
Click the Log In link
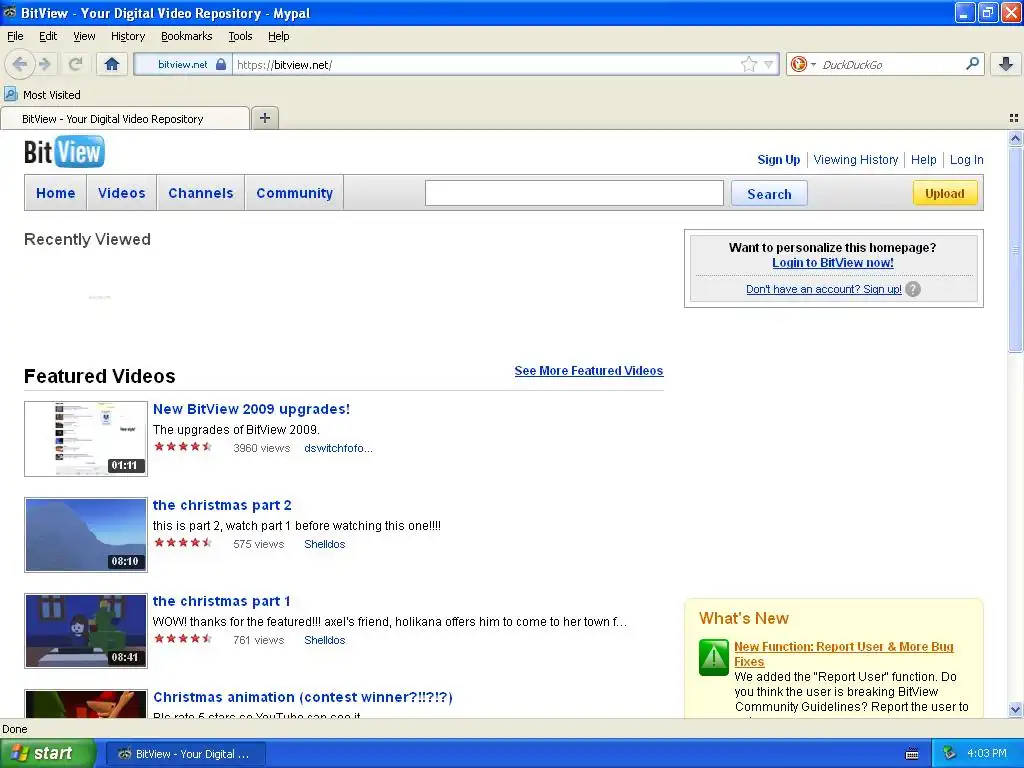pos(966,159)
